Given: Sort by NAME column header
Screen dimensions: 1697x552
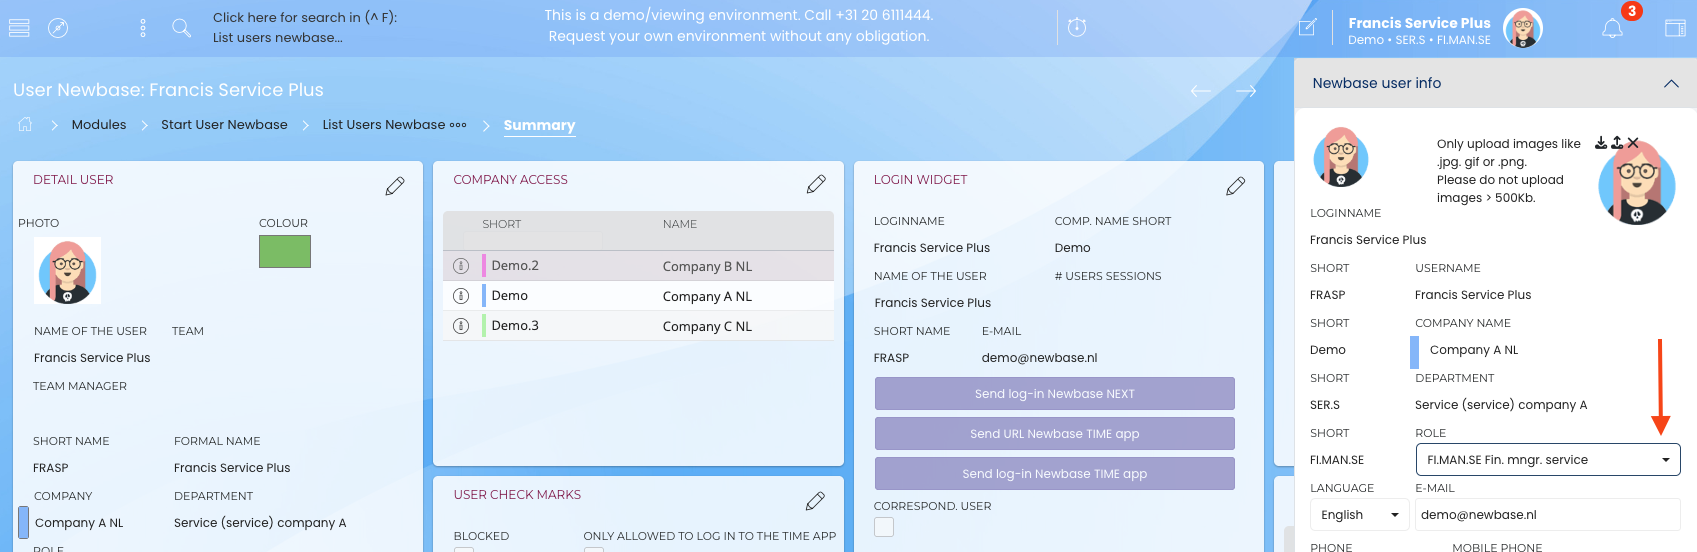Looking at the screenshot, I should point(680,224).
